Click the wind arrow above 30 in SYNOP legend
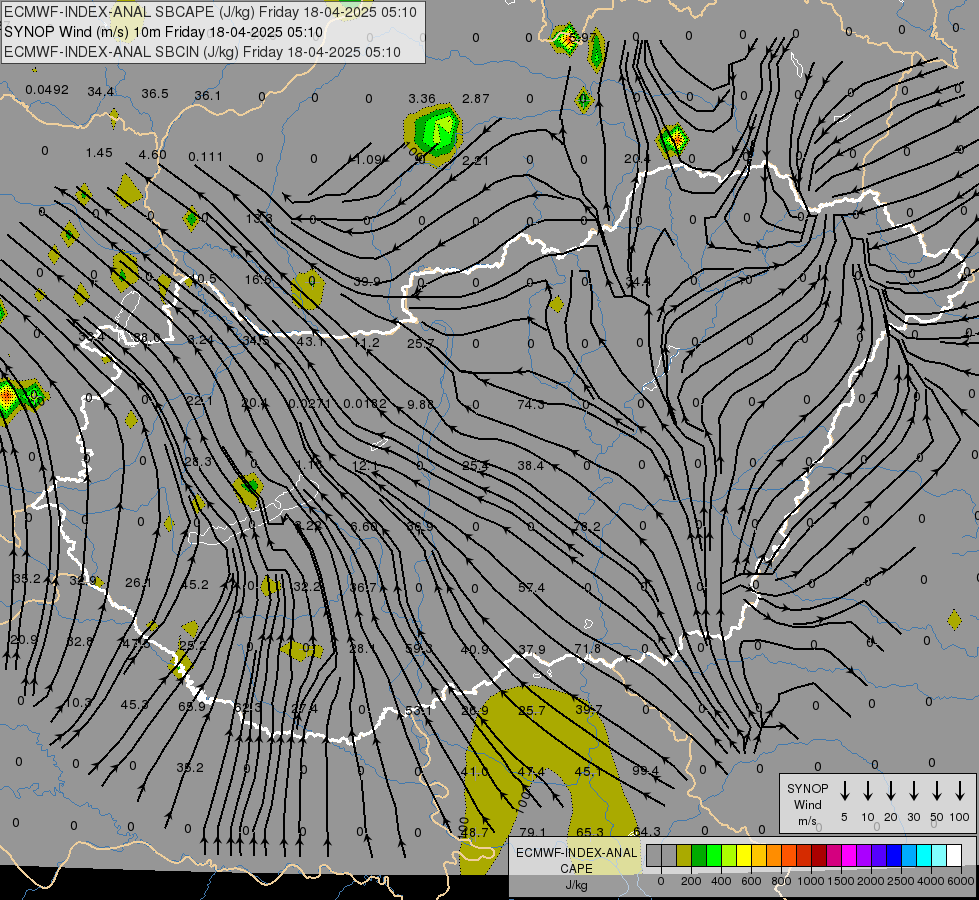This screenshot has width=979, height=900. click(x=913, y=791)
